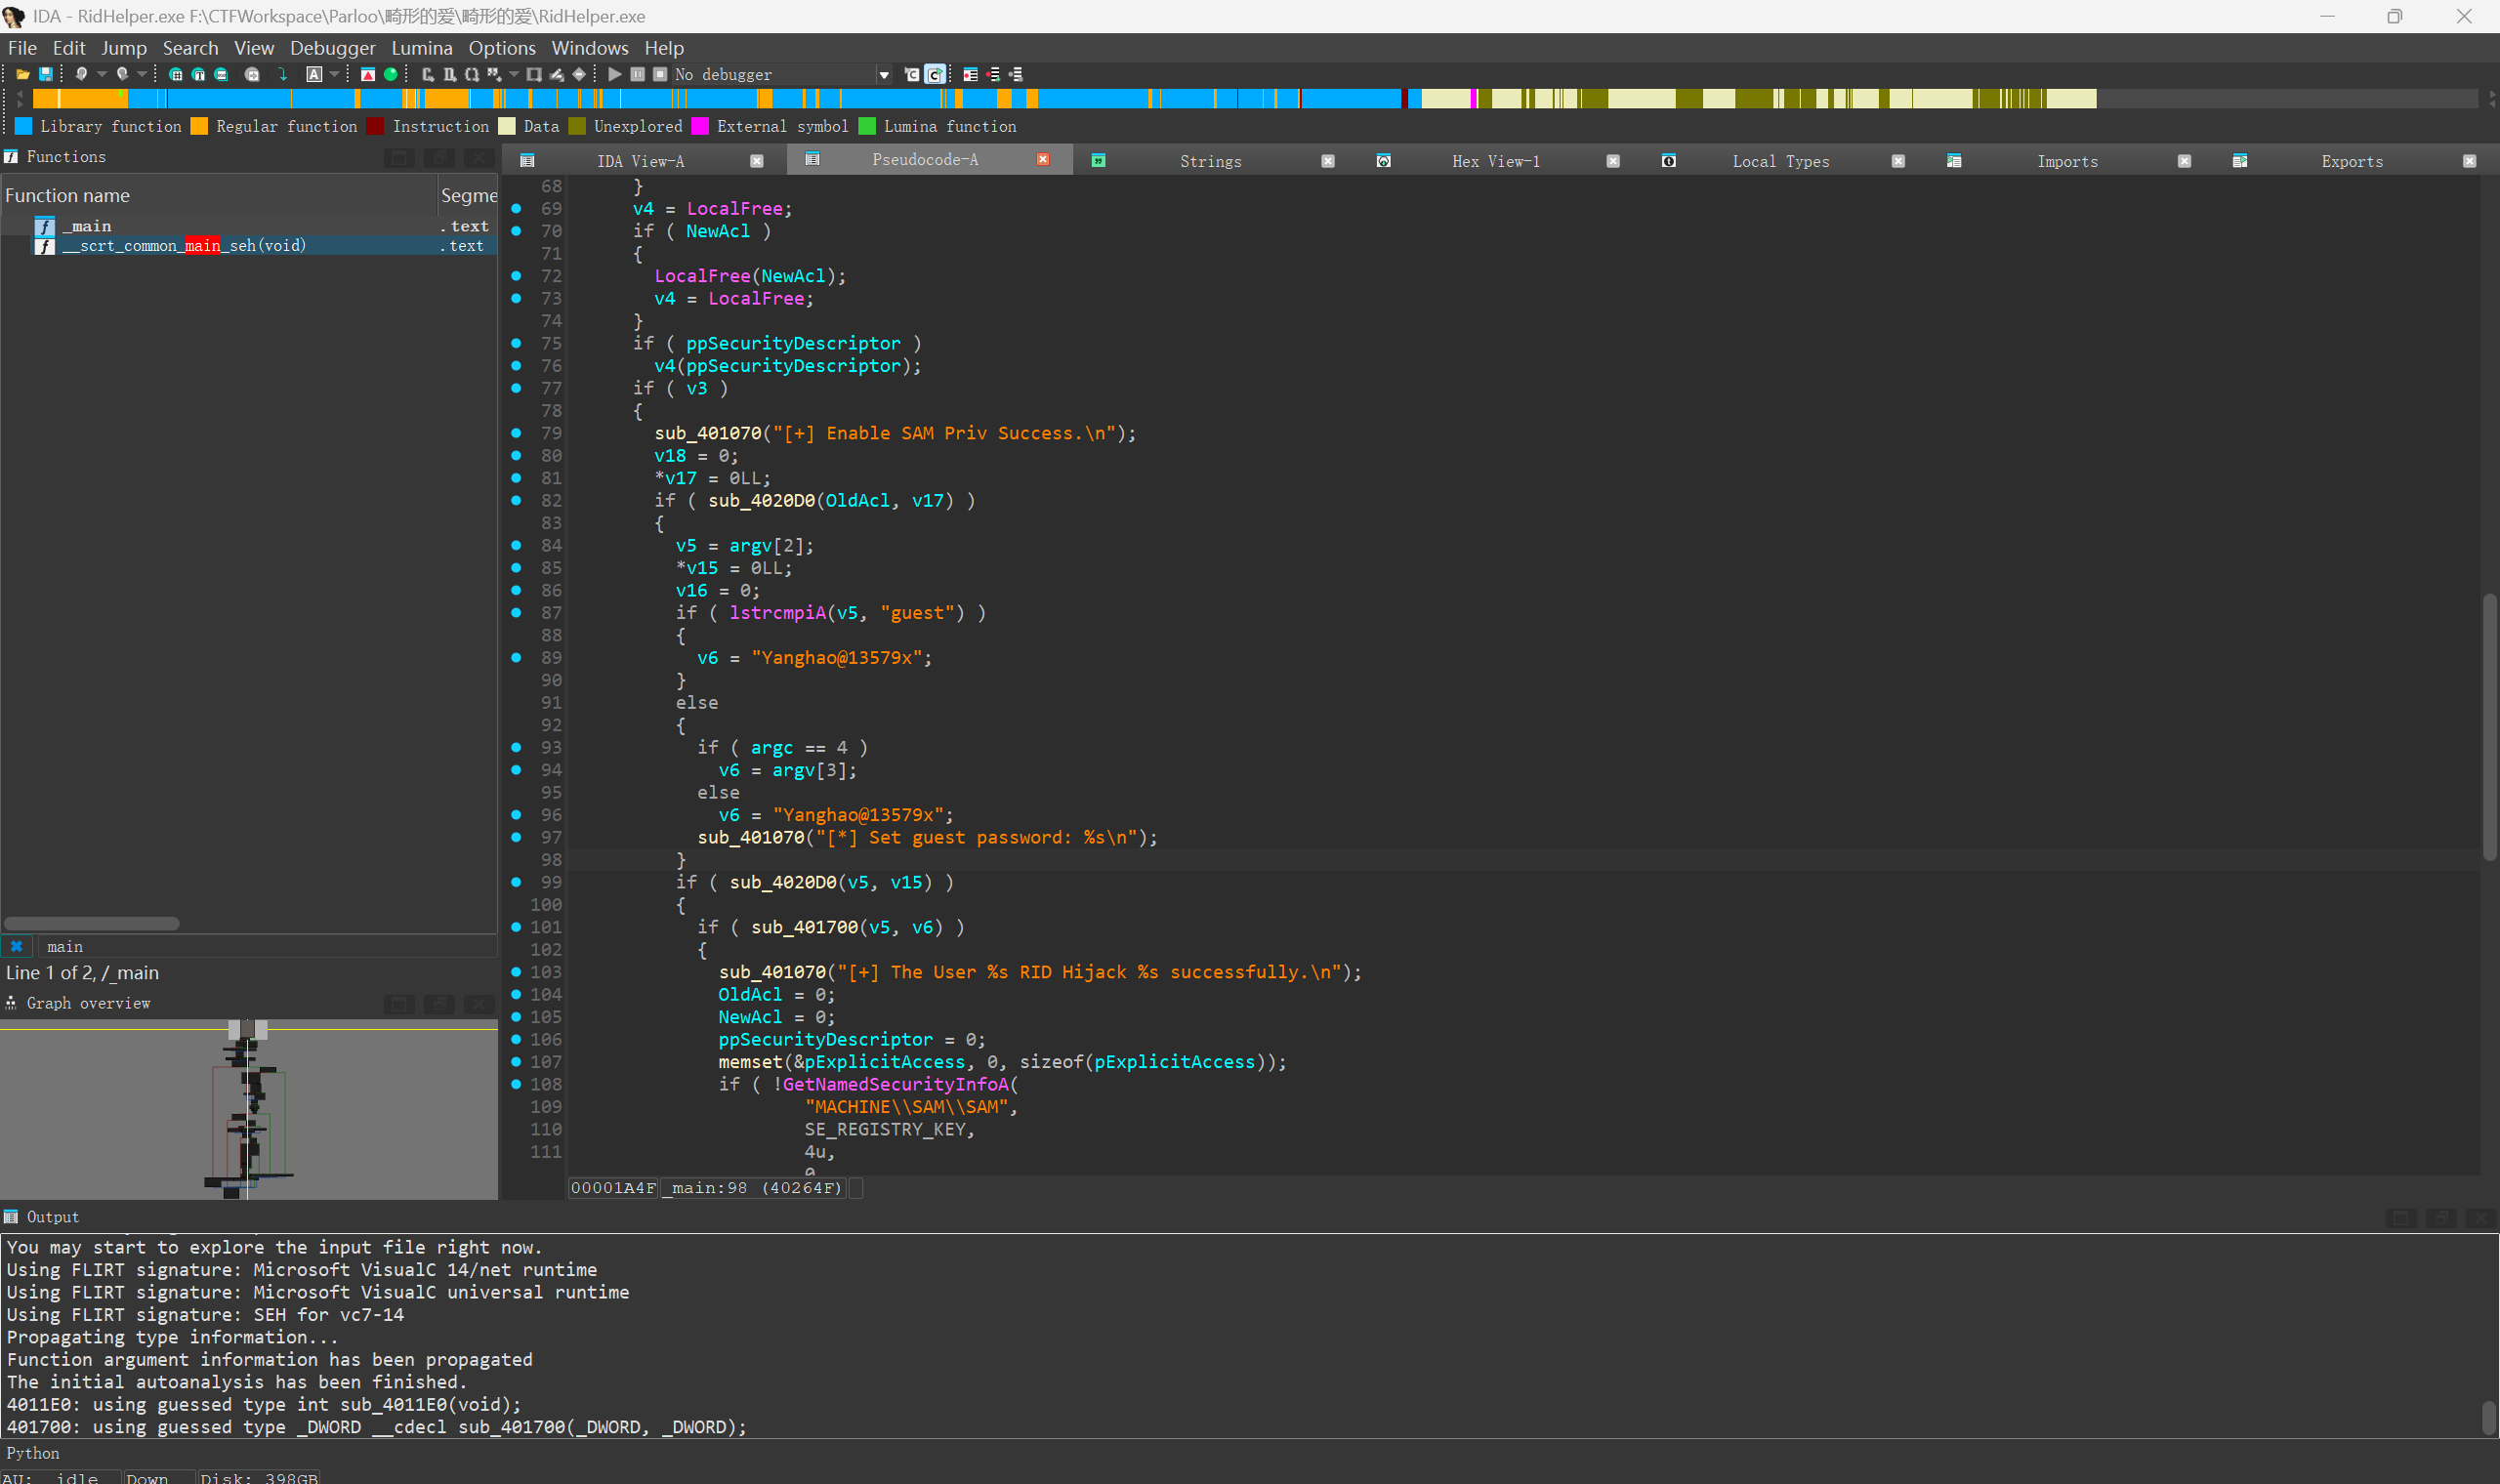Screen dimensions: 2500x1484
Task: Click the red triangle toolbar icon
Action: point(368,74)
